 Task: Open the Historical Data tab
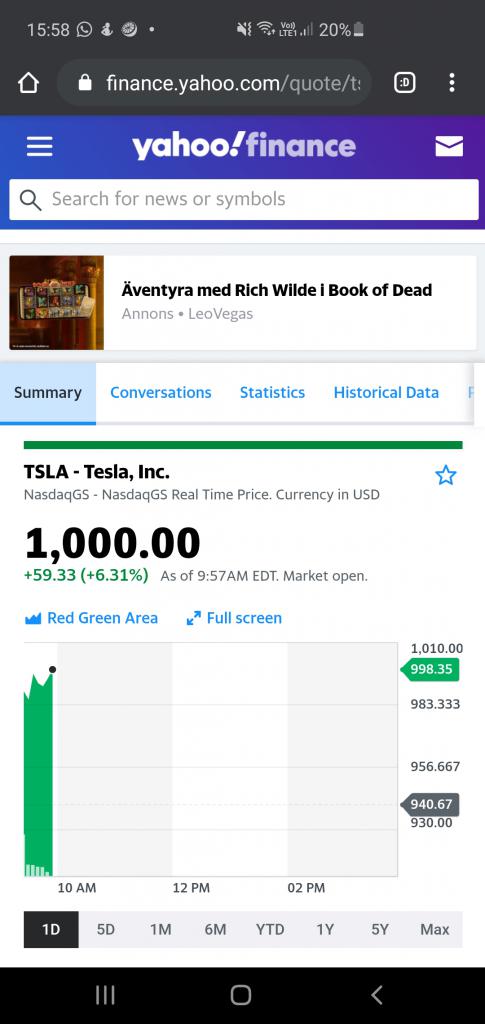click(386, 392)
